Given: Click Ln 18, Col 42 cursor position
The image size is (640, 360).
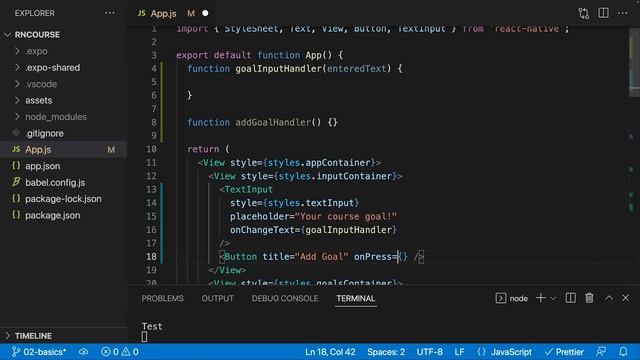Looking at the screenshot, I should coord(330,352).
